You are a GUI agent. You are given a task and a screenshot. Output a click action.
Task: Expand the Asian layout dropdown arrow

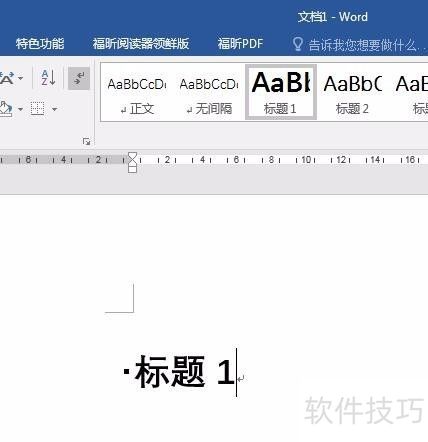21,78
